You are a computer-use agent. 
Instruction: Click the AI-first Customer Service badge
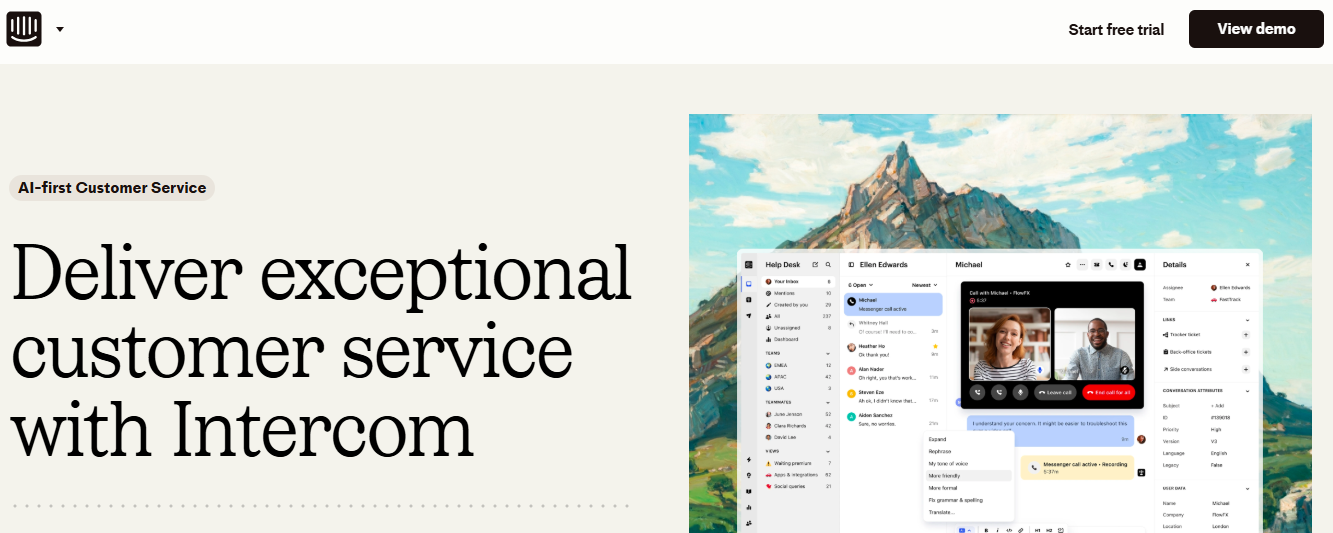pos(112,187)
